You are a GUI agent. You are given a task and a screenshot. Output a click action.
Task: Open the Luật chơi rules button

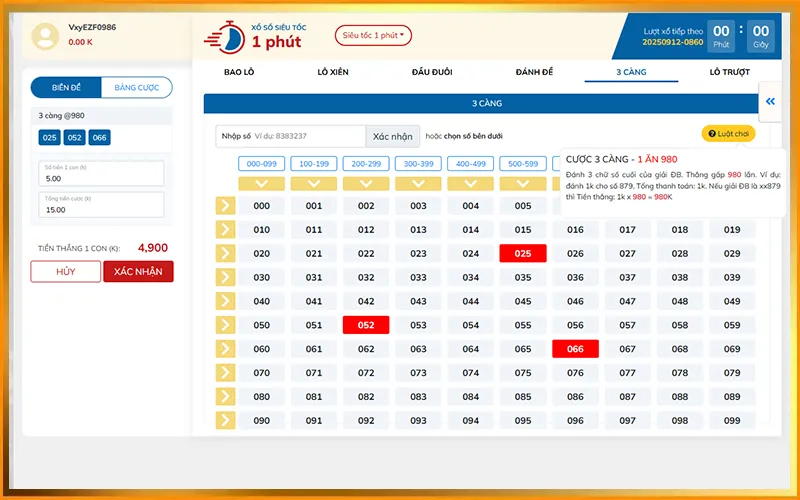point(728,134)
